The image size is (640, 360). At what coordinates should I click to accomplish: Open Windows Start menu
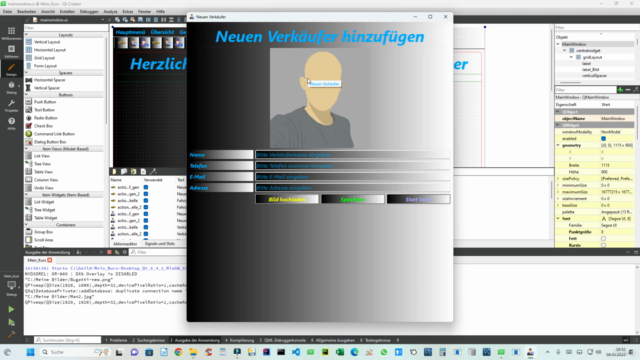pyautogui.click(x=30, y=352)
